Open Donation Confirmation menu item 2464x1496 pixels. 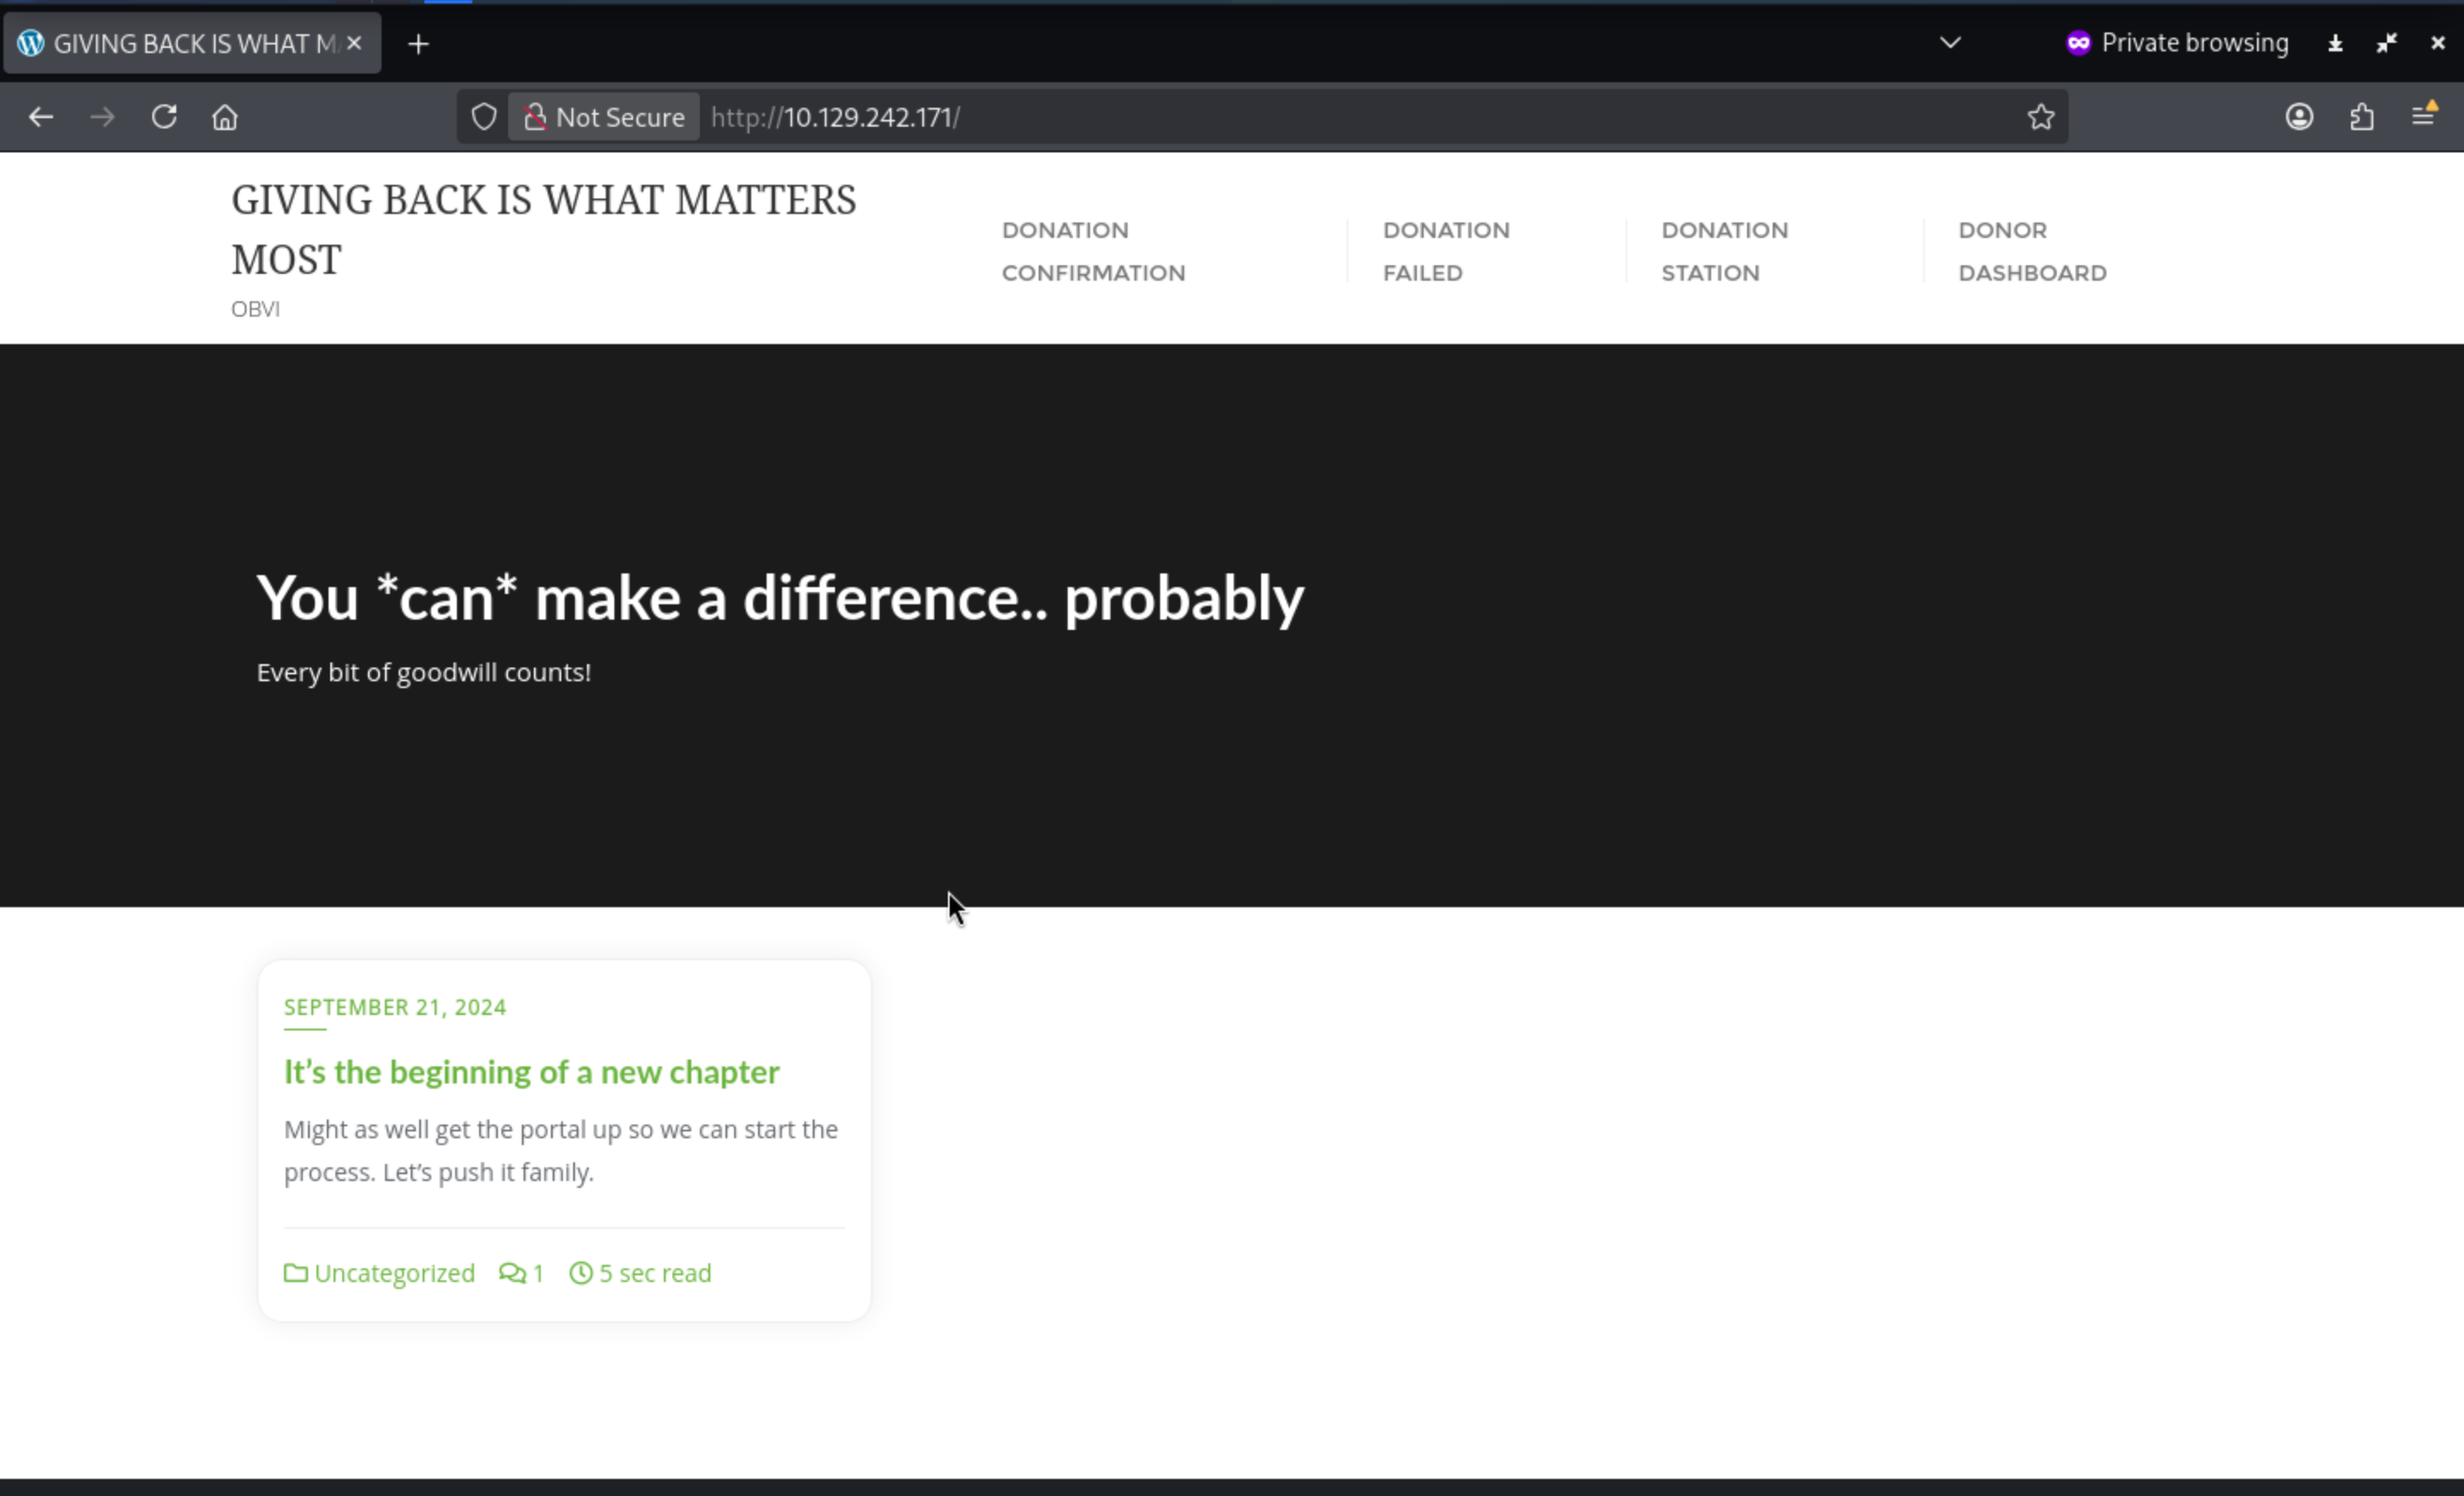[1093, 251]
